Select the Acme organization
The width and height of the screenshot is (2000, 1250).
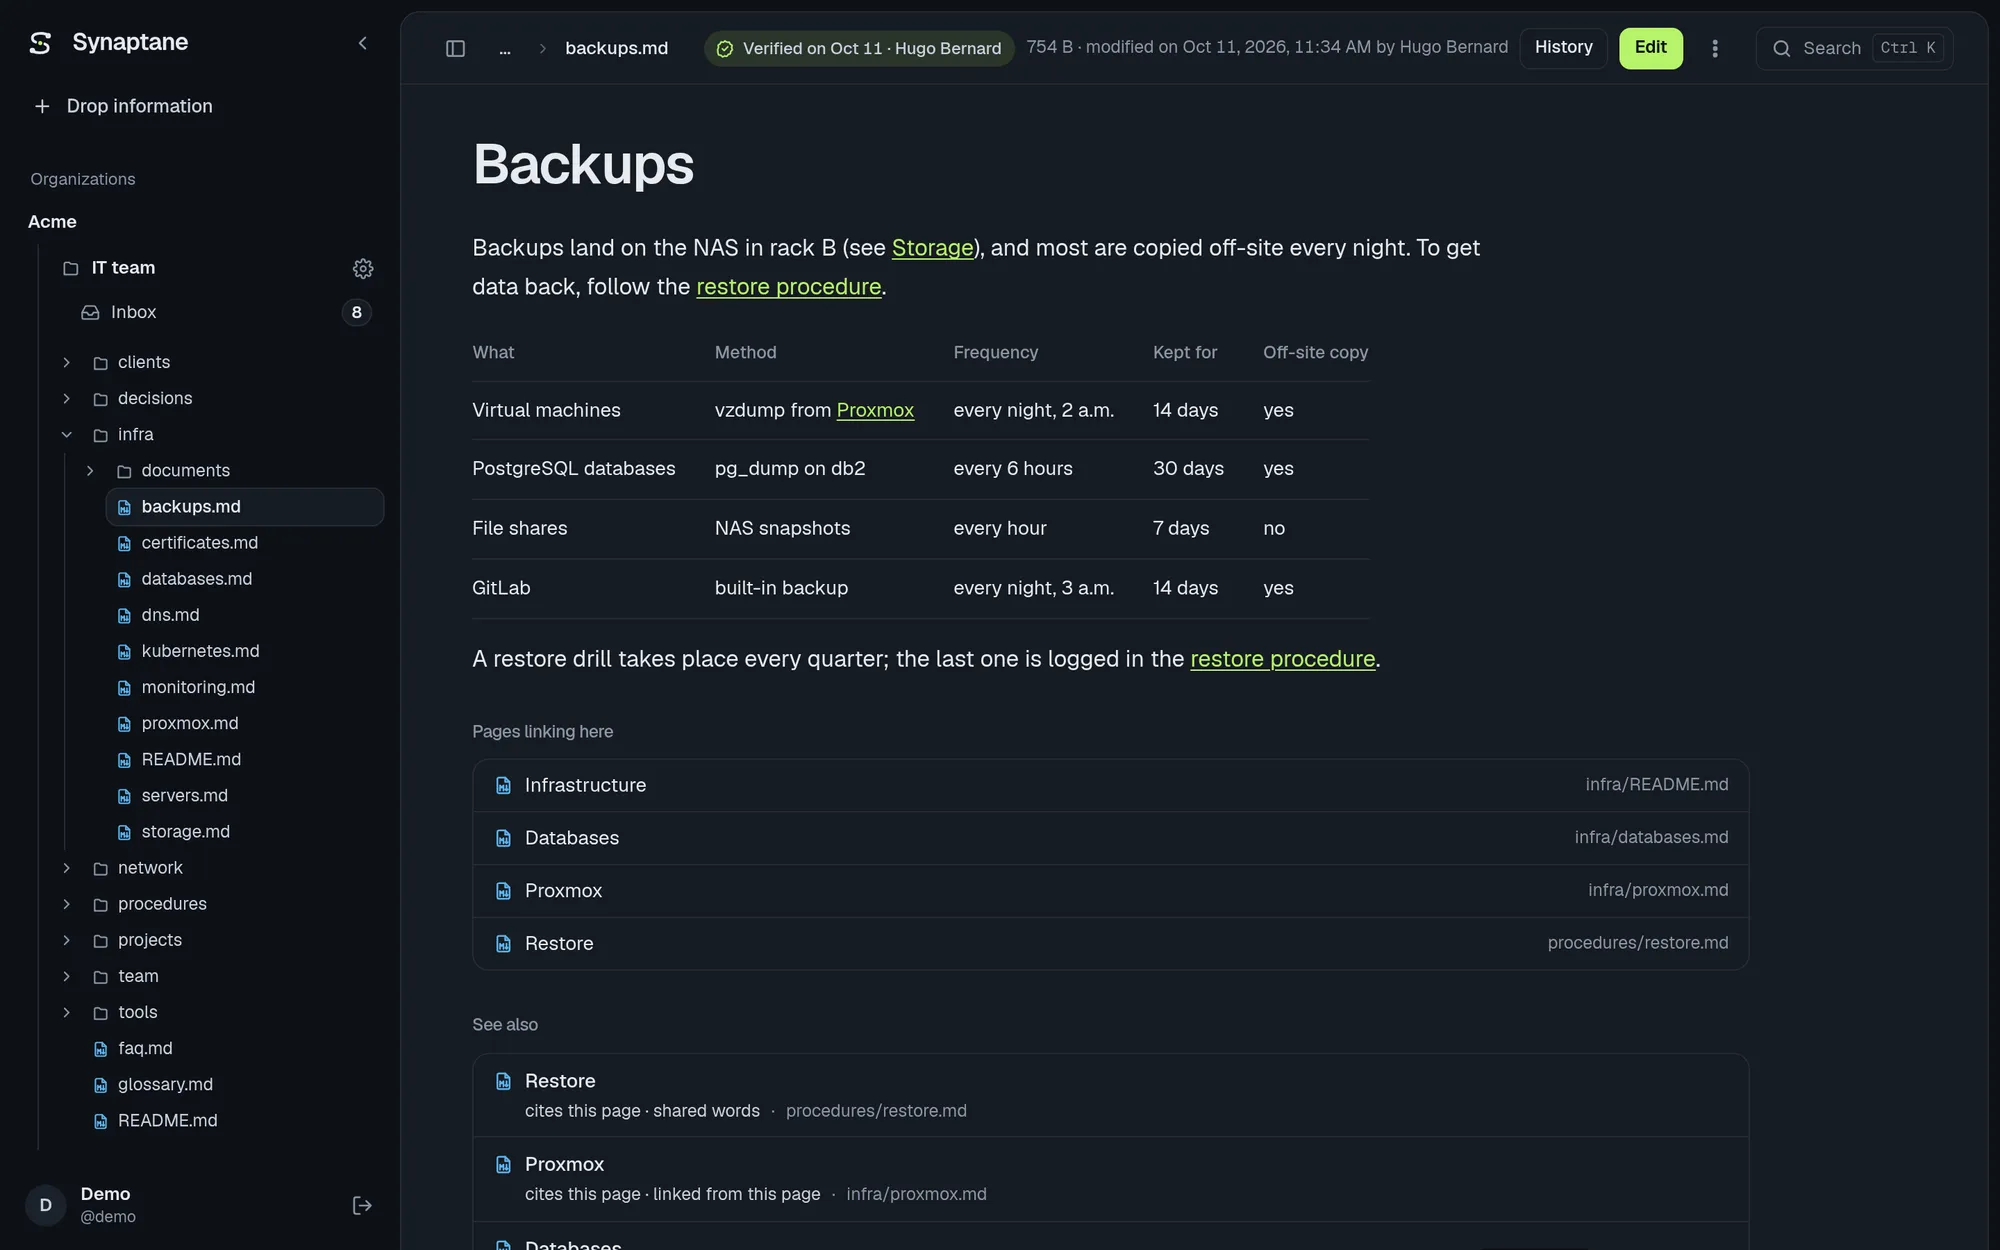[x=52, y=222]
